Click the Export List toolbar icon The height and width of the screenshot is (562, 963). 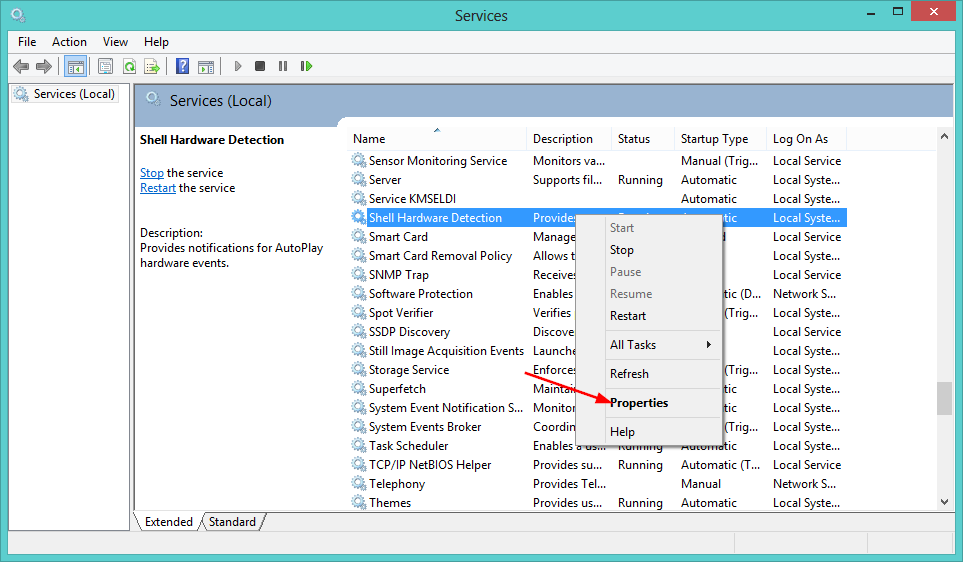click(152, 67)
